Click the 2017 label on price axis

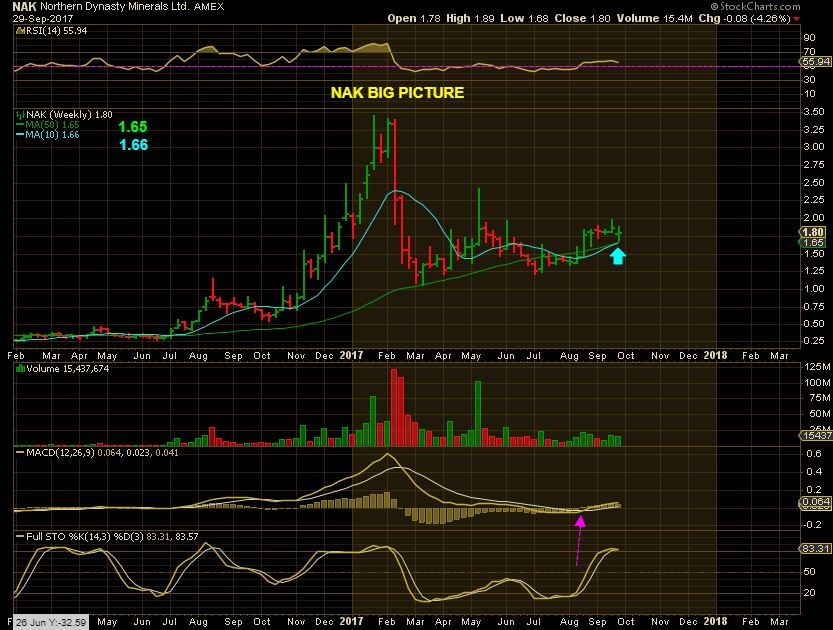point(351,355)
